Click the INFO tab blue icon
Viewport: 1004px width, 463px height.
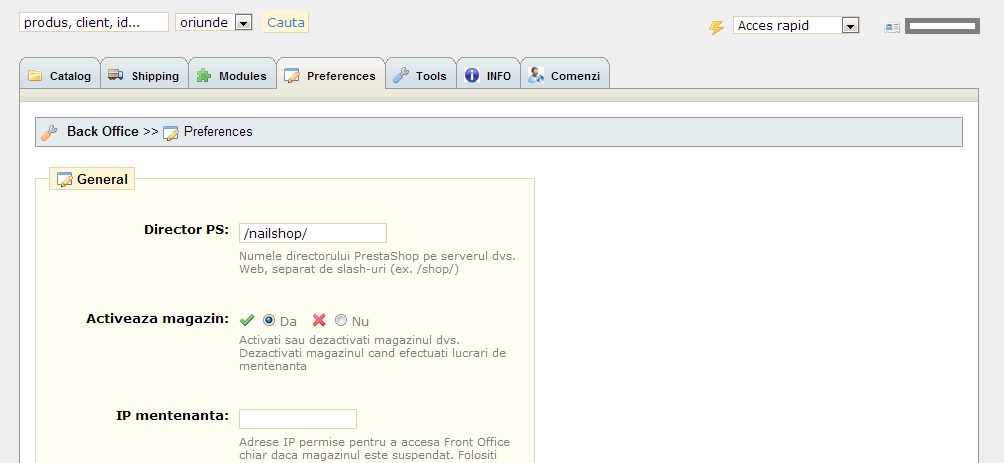point(472,76)
